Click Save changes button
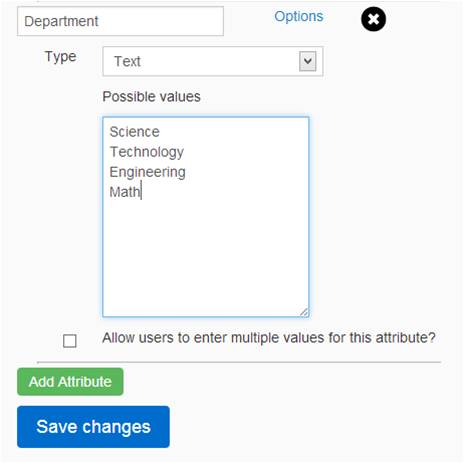 (x=93, y=427)
